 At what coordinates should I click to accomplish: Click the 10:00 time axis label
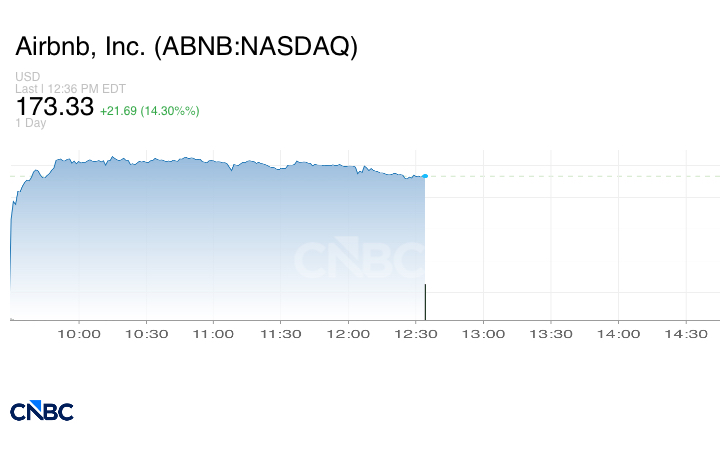coord(79,334)
